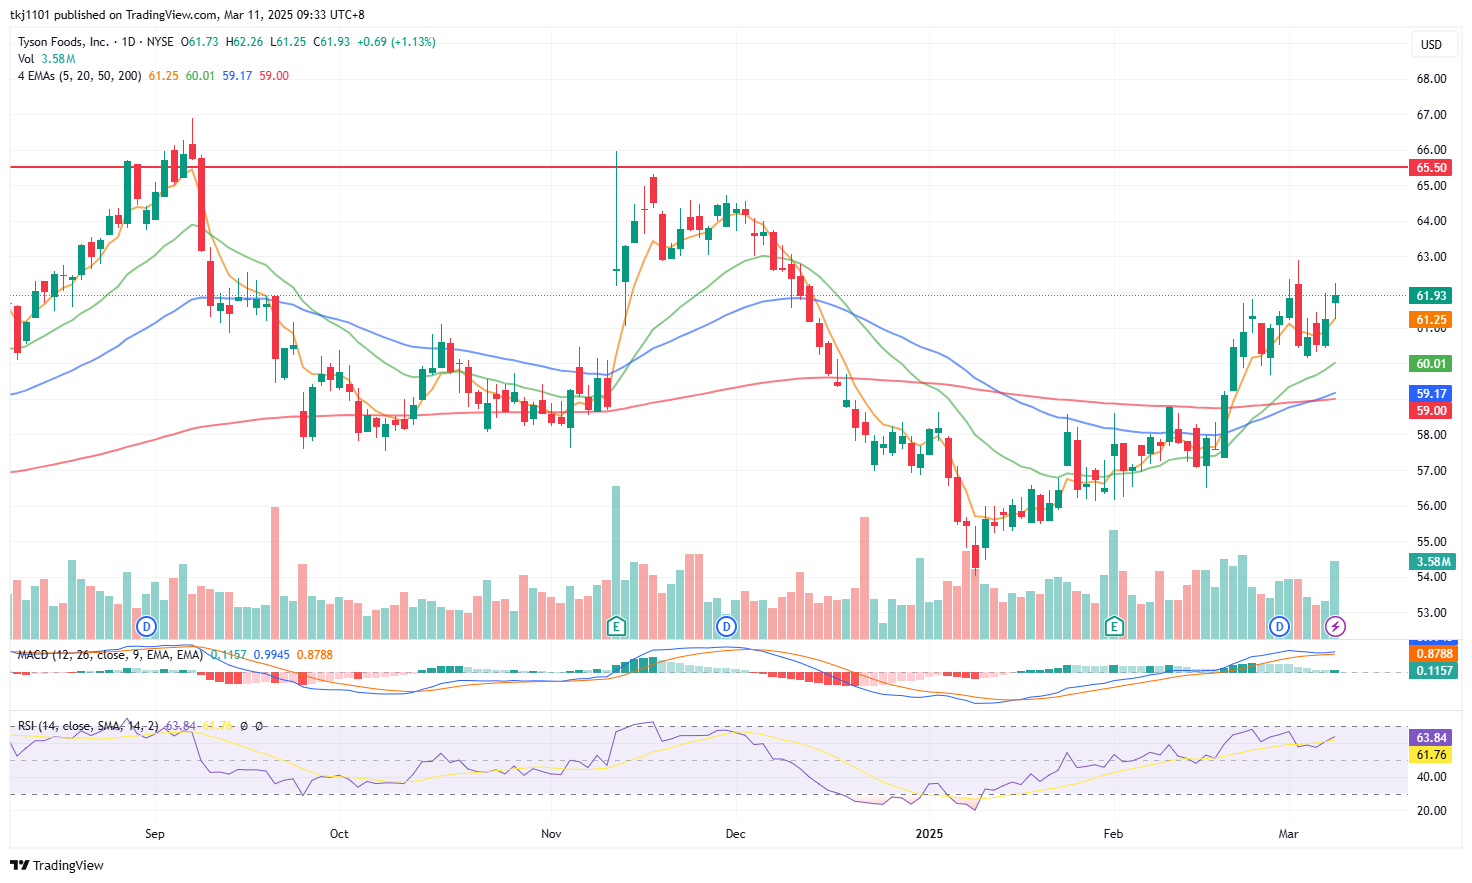This screenshot has width=1472, height=883.
Task: Click the 3.58M volume scale label
Action: click(1432, 562)
